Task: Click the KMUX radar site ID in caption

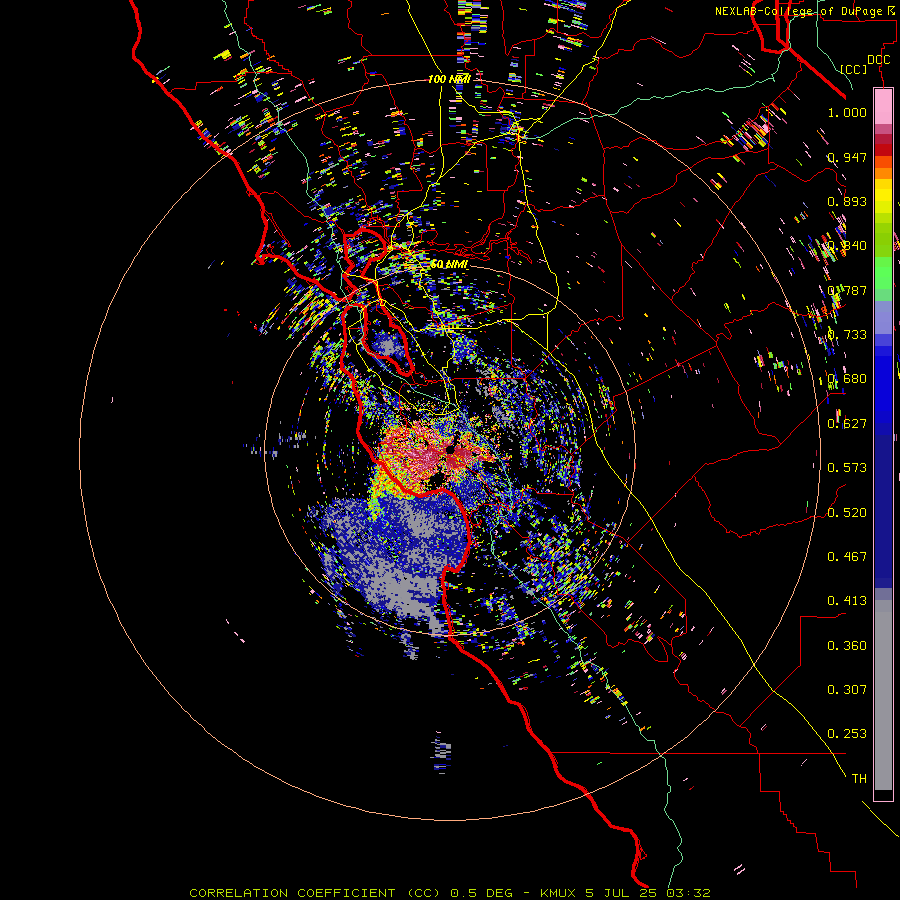Action: click(x=558, y=893)
